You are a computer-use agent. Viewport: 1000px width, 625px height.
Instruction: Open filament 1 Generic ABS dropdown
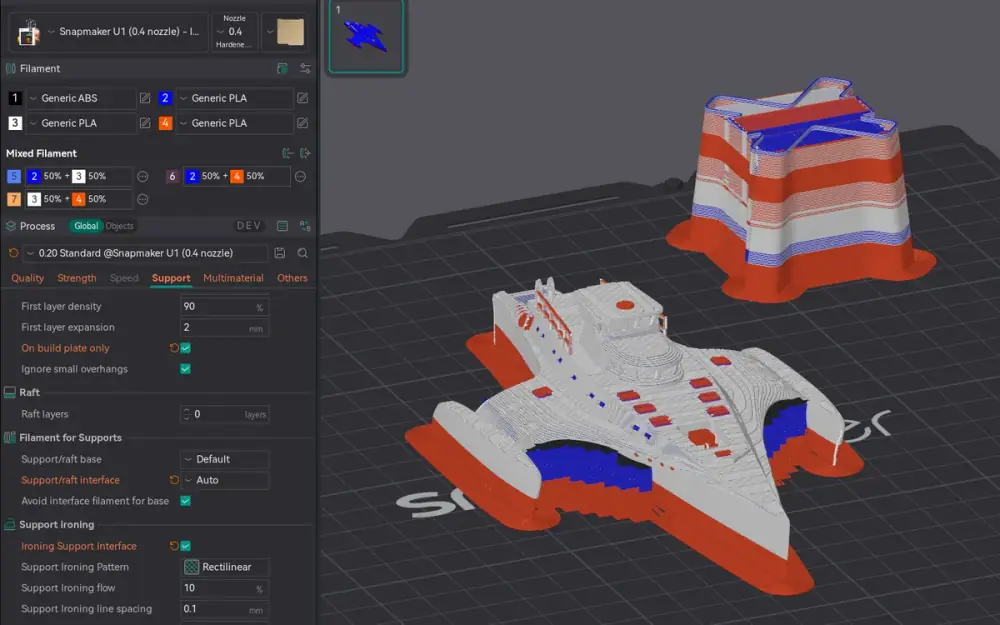point(80,98)
